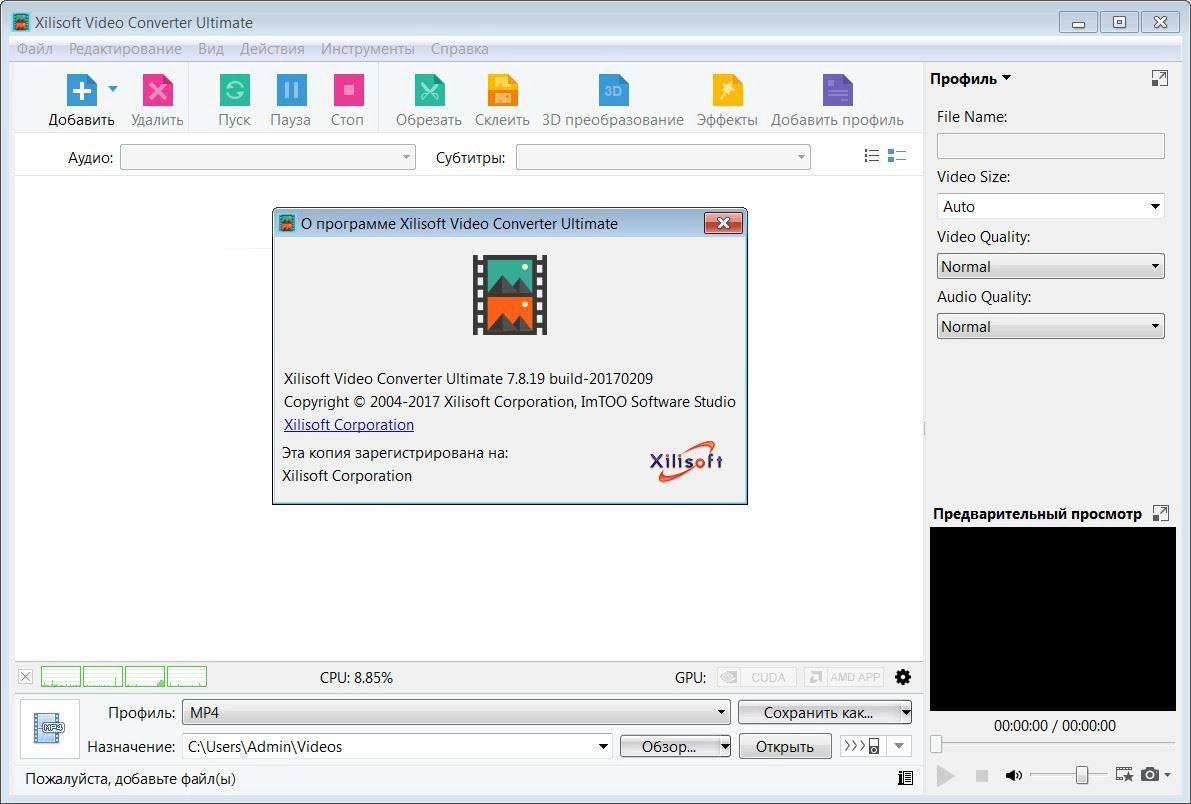Open the Вид menu

(211, 49)
